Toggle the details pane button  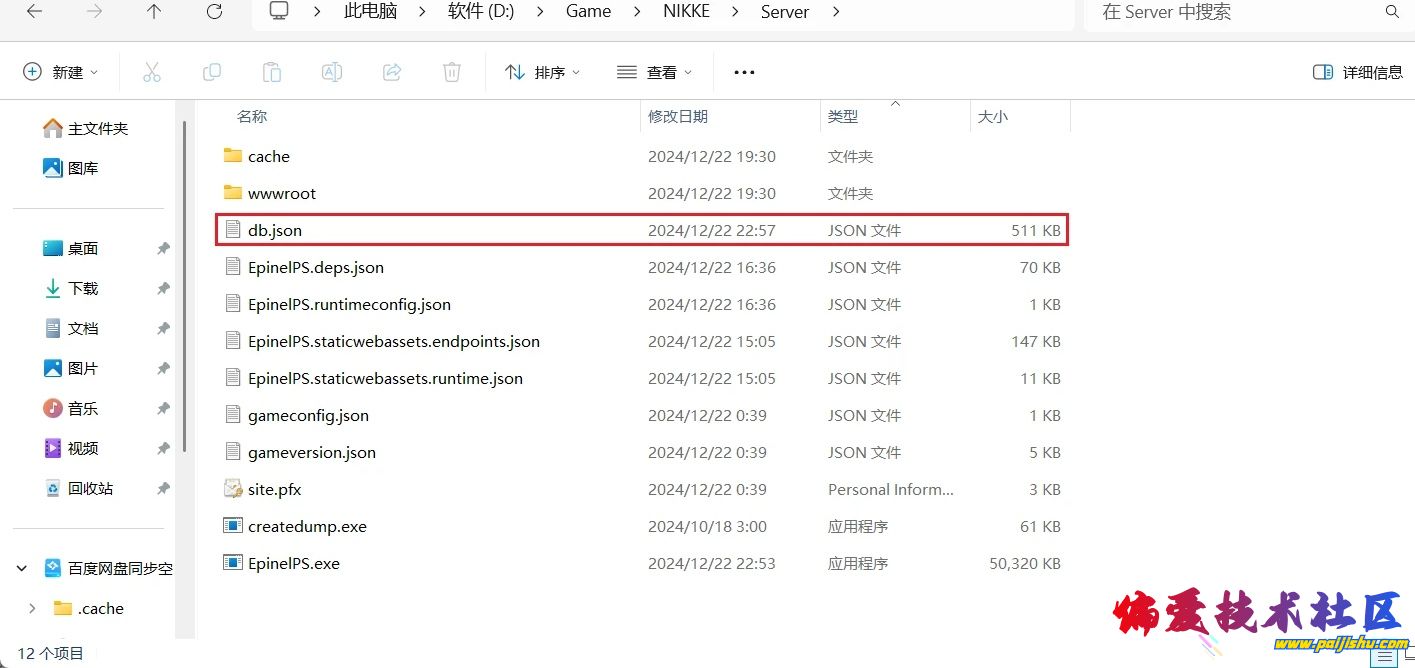[x=1357, y=72]
